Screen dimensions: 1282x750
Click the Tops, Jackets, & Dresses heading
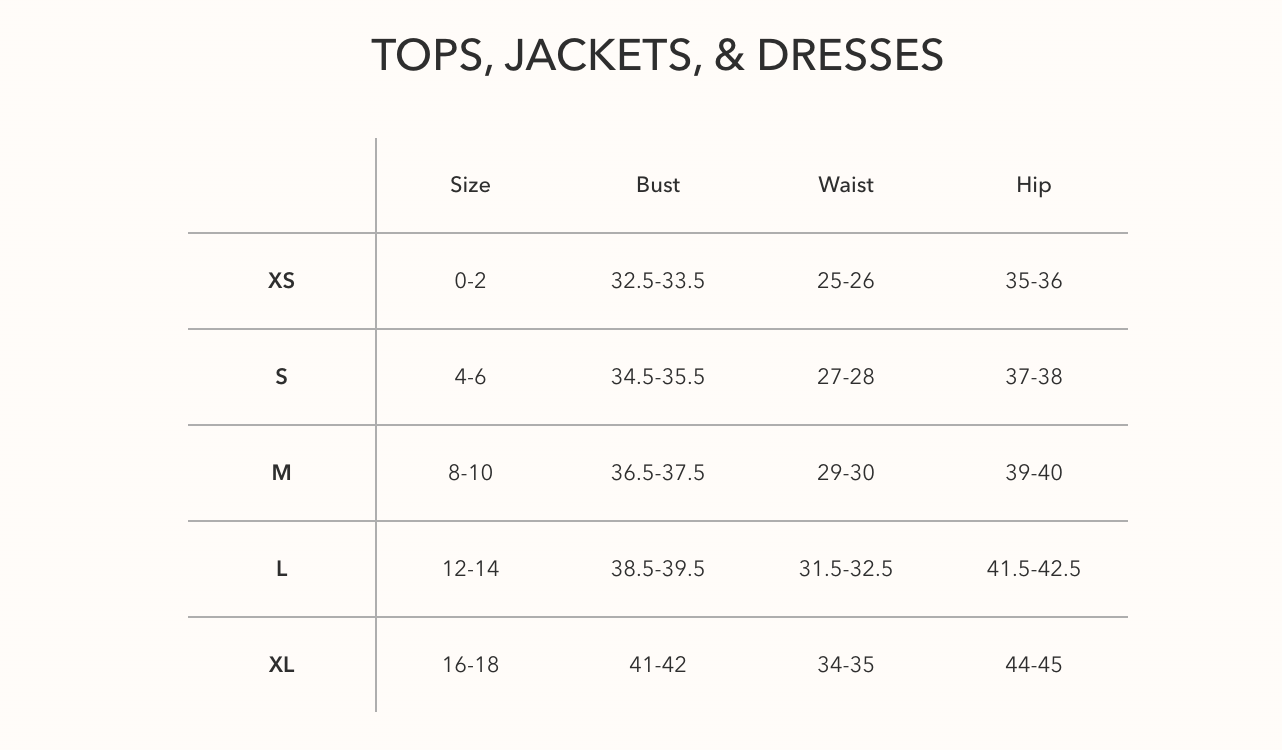pos(657,55)
